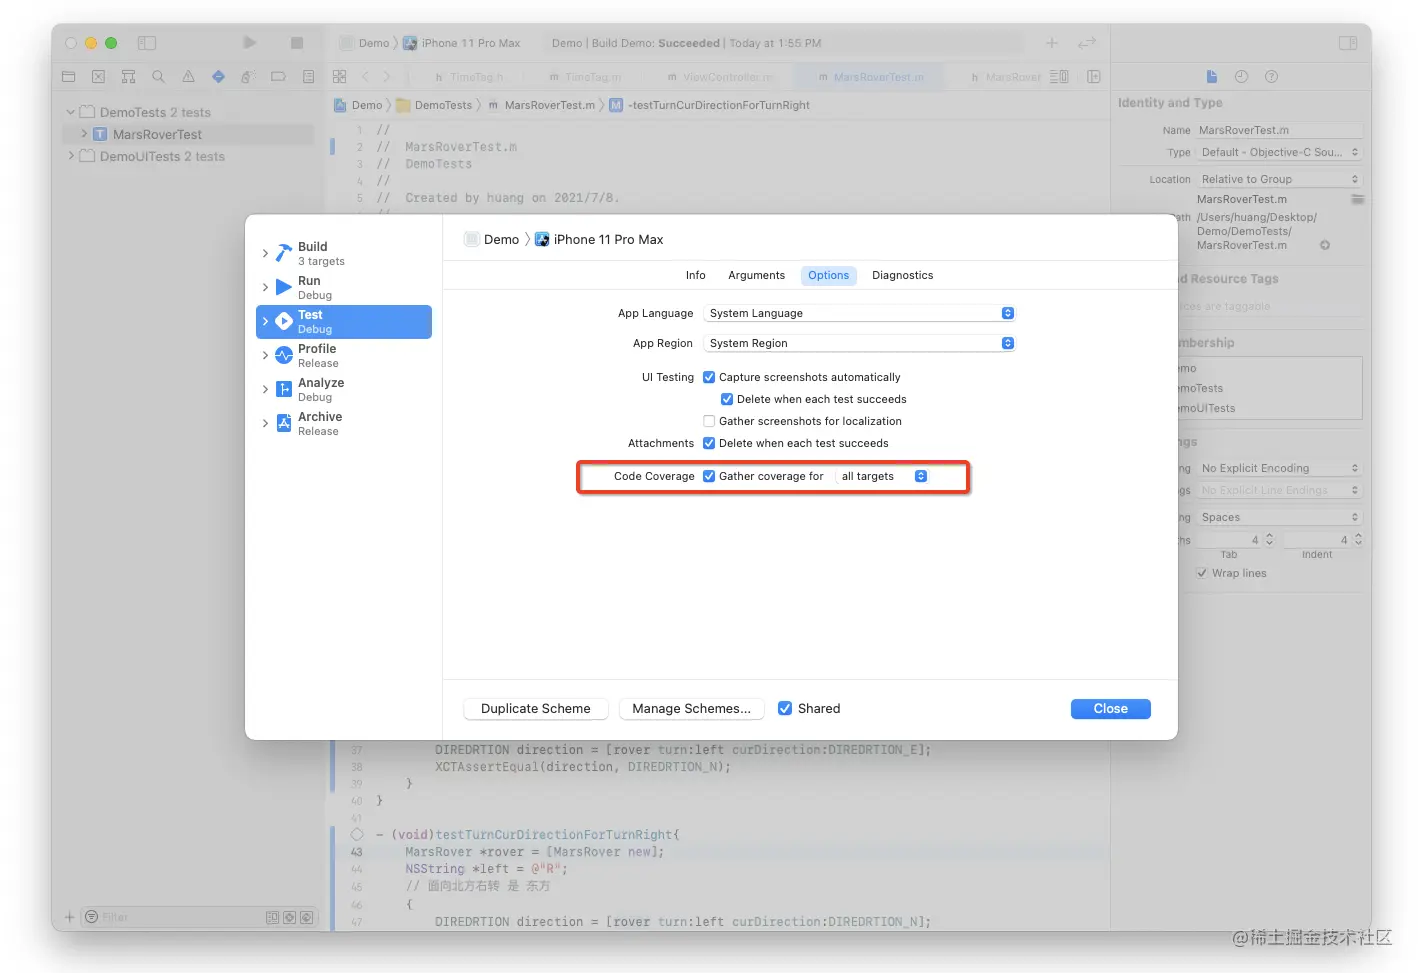This screenshot has width=1418, height=973.
Task: Select DemoUITests 2 tests in test navigator
Action: coord(162,156)
